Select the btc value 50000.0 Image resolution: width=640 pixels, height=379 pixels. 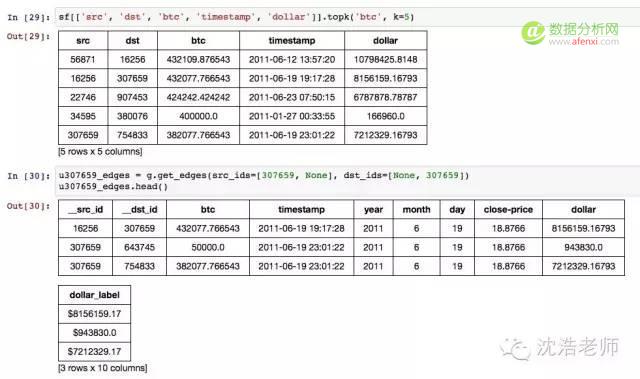(x=208, y=248)
